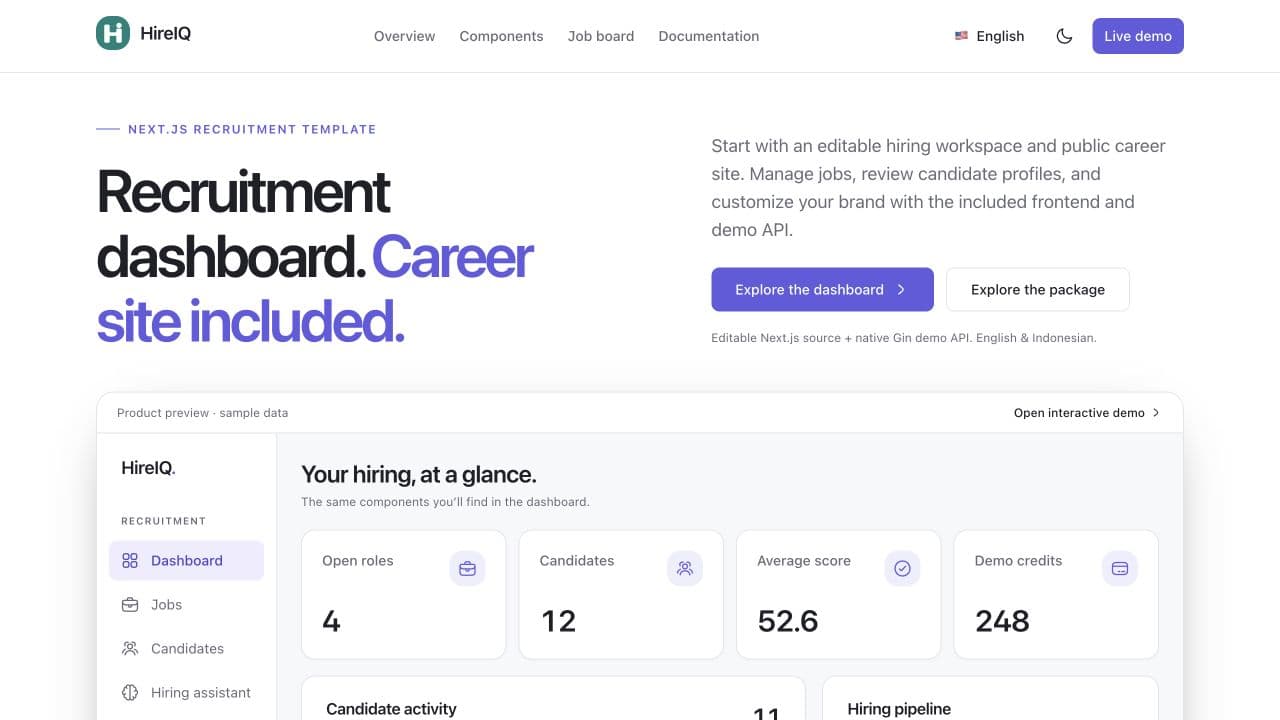This screenshot has height=720, width=1280.
Task: Click the Hiring assistant brain icon
Action: 130,692
